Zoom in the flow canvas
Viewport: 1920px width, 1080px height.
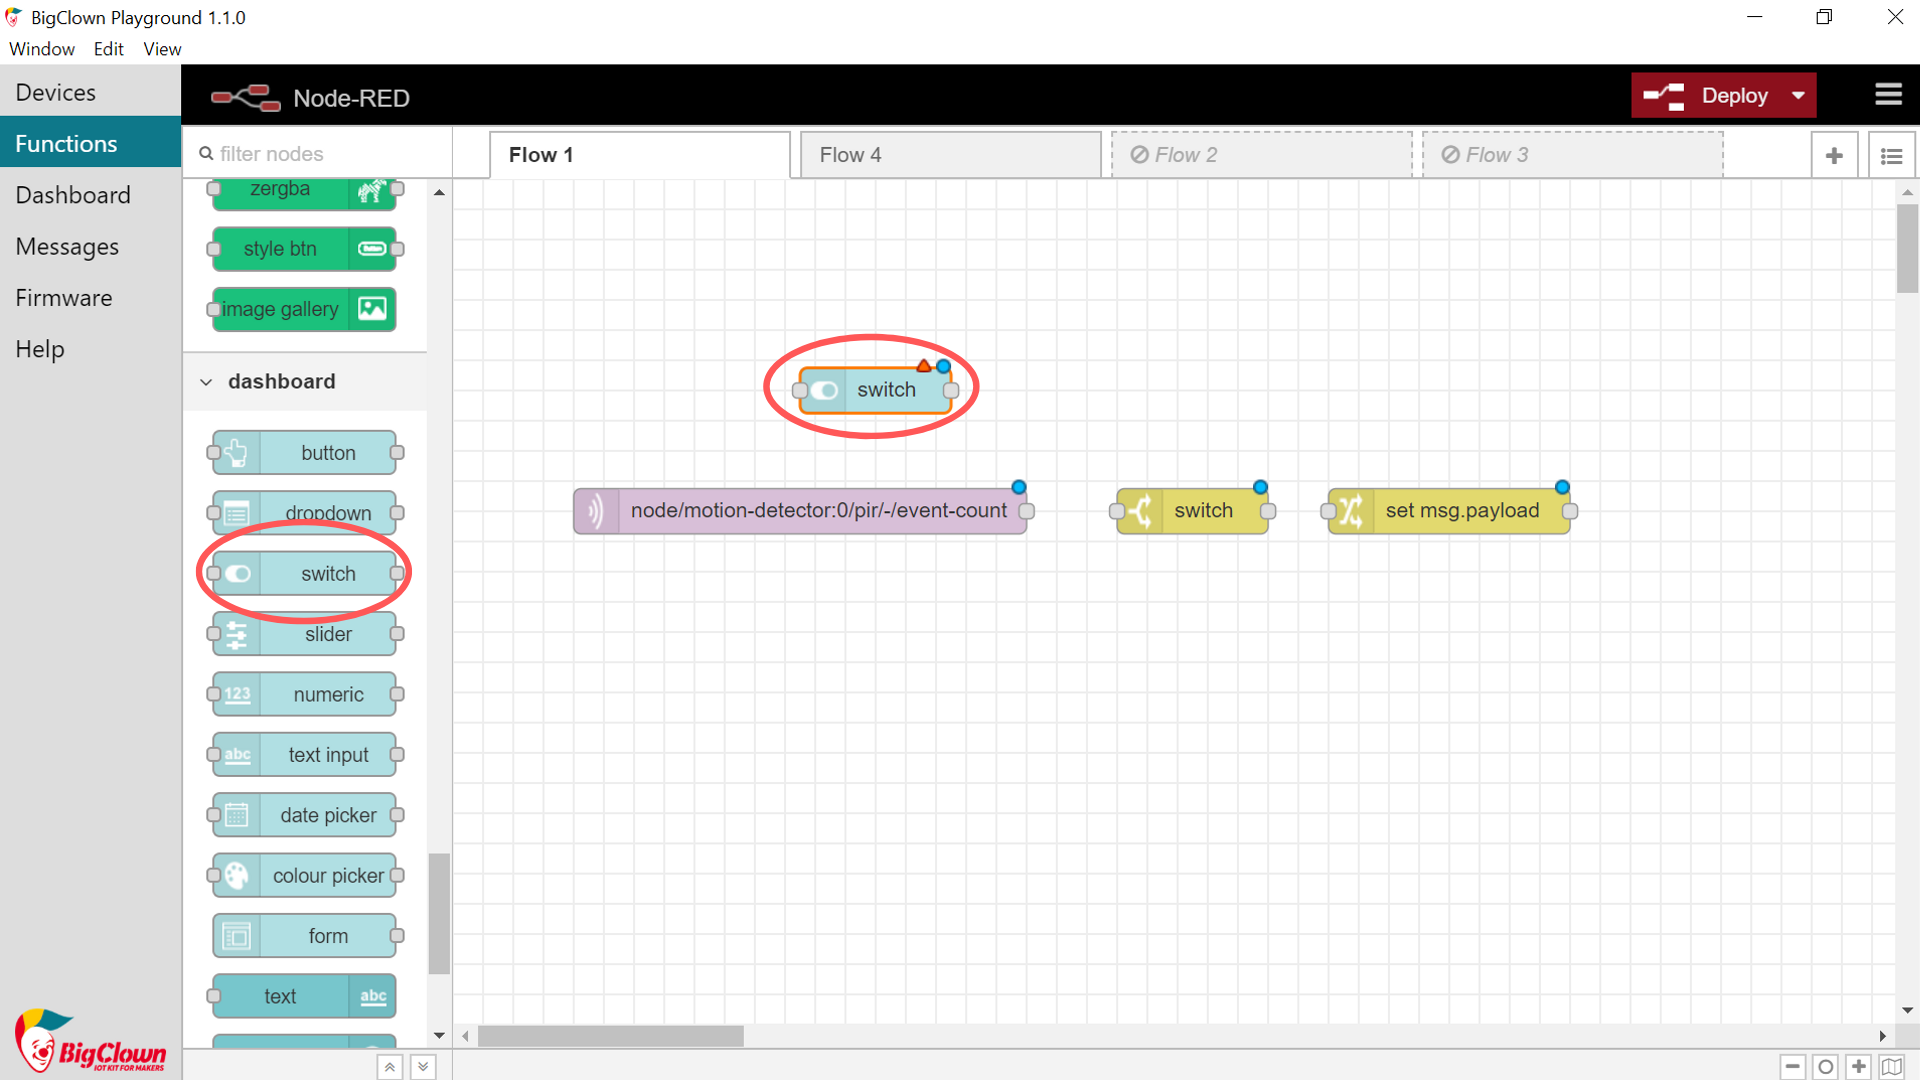pos(1859,1067)
